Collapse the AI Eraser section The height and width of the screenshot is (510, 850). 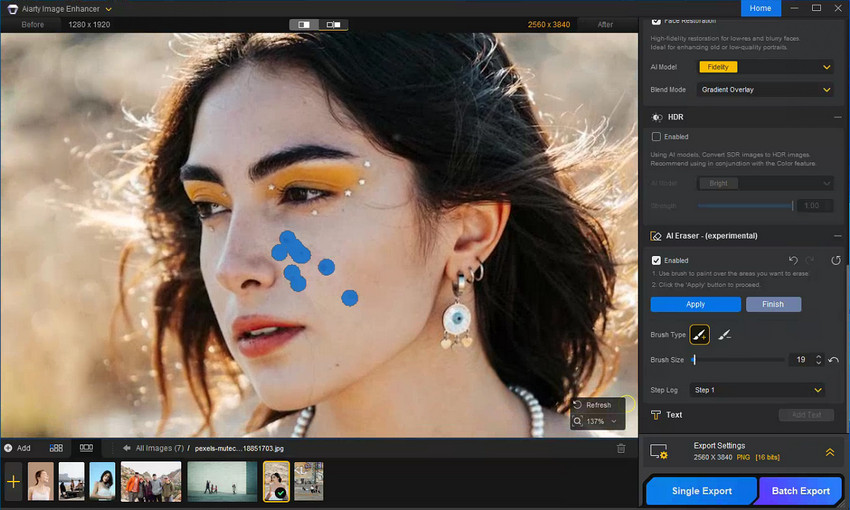pos(838,236)
